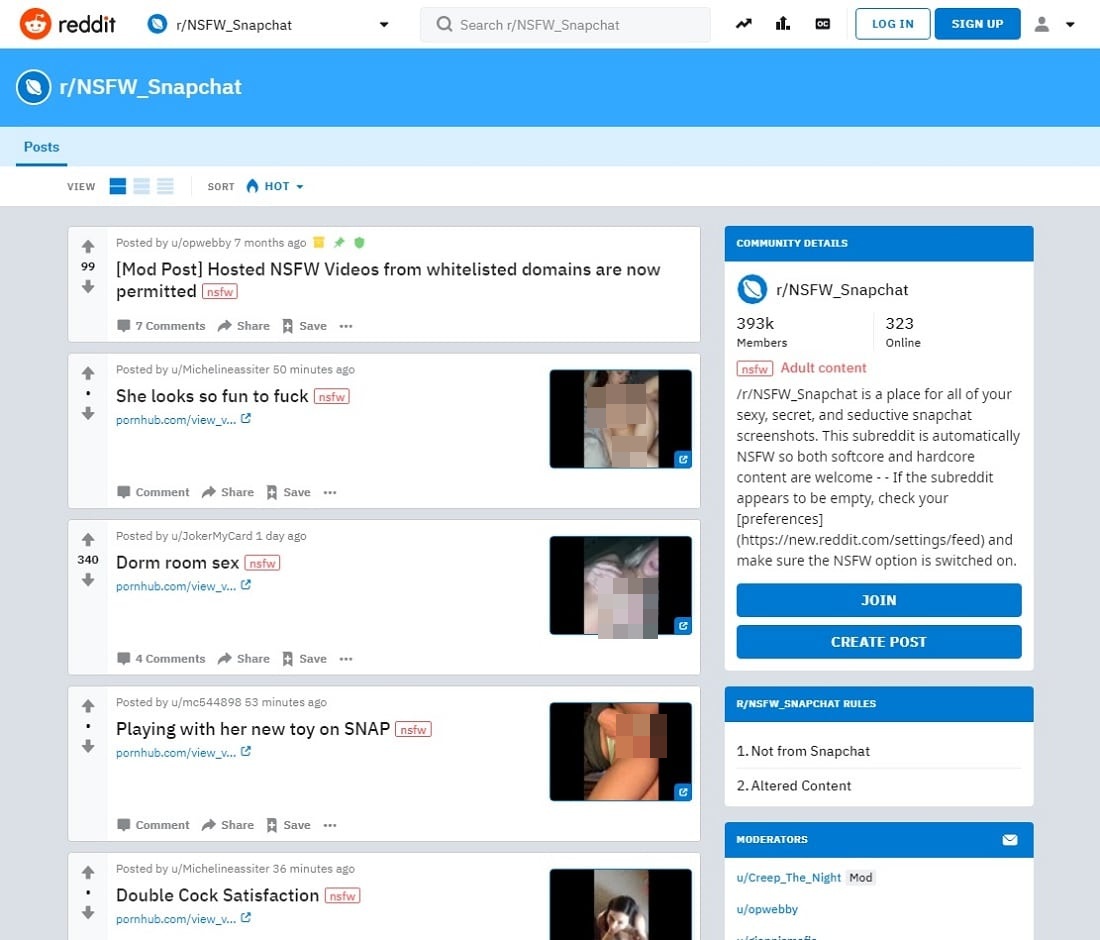Switch to compact view layout
Viewport: 1100px width, 940px height.
166,186
